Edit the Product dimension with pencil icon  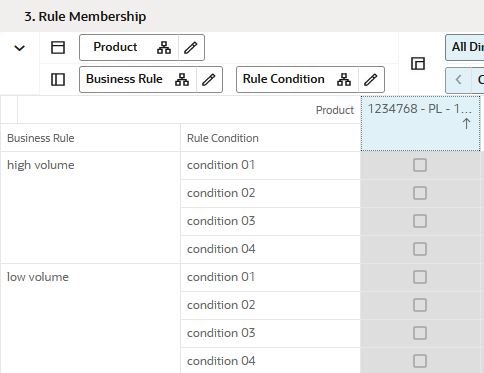pos(191,48)
